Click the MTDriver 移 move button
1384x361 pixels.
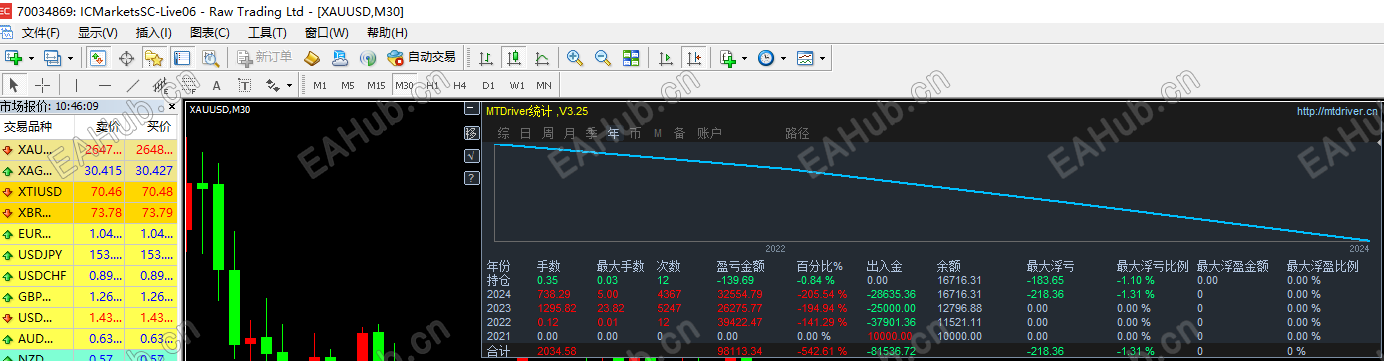[472, 133]
